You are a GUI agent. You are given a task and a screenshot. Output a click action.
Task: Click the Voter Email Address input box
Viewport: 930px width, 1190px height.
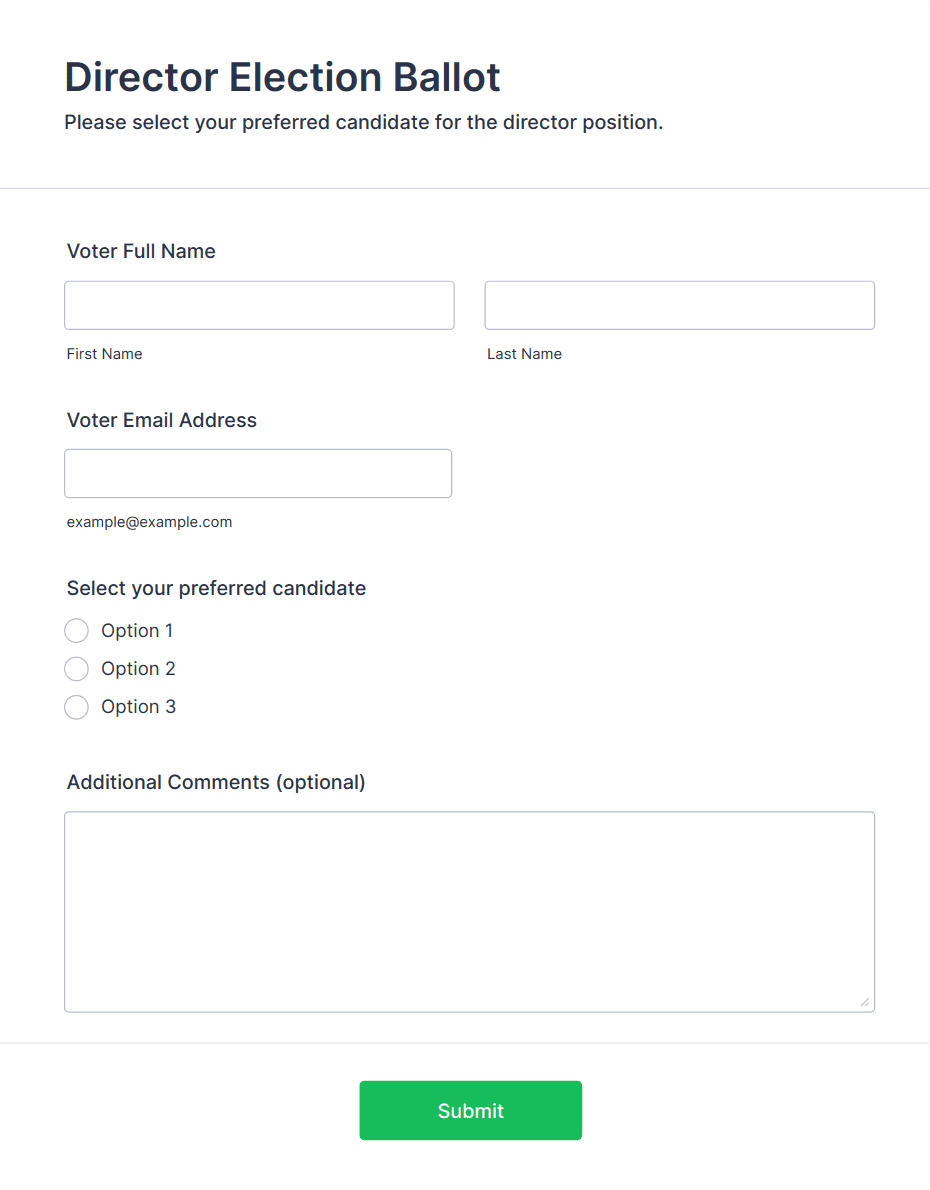pos(258,473)
